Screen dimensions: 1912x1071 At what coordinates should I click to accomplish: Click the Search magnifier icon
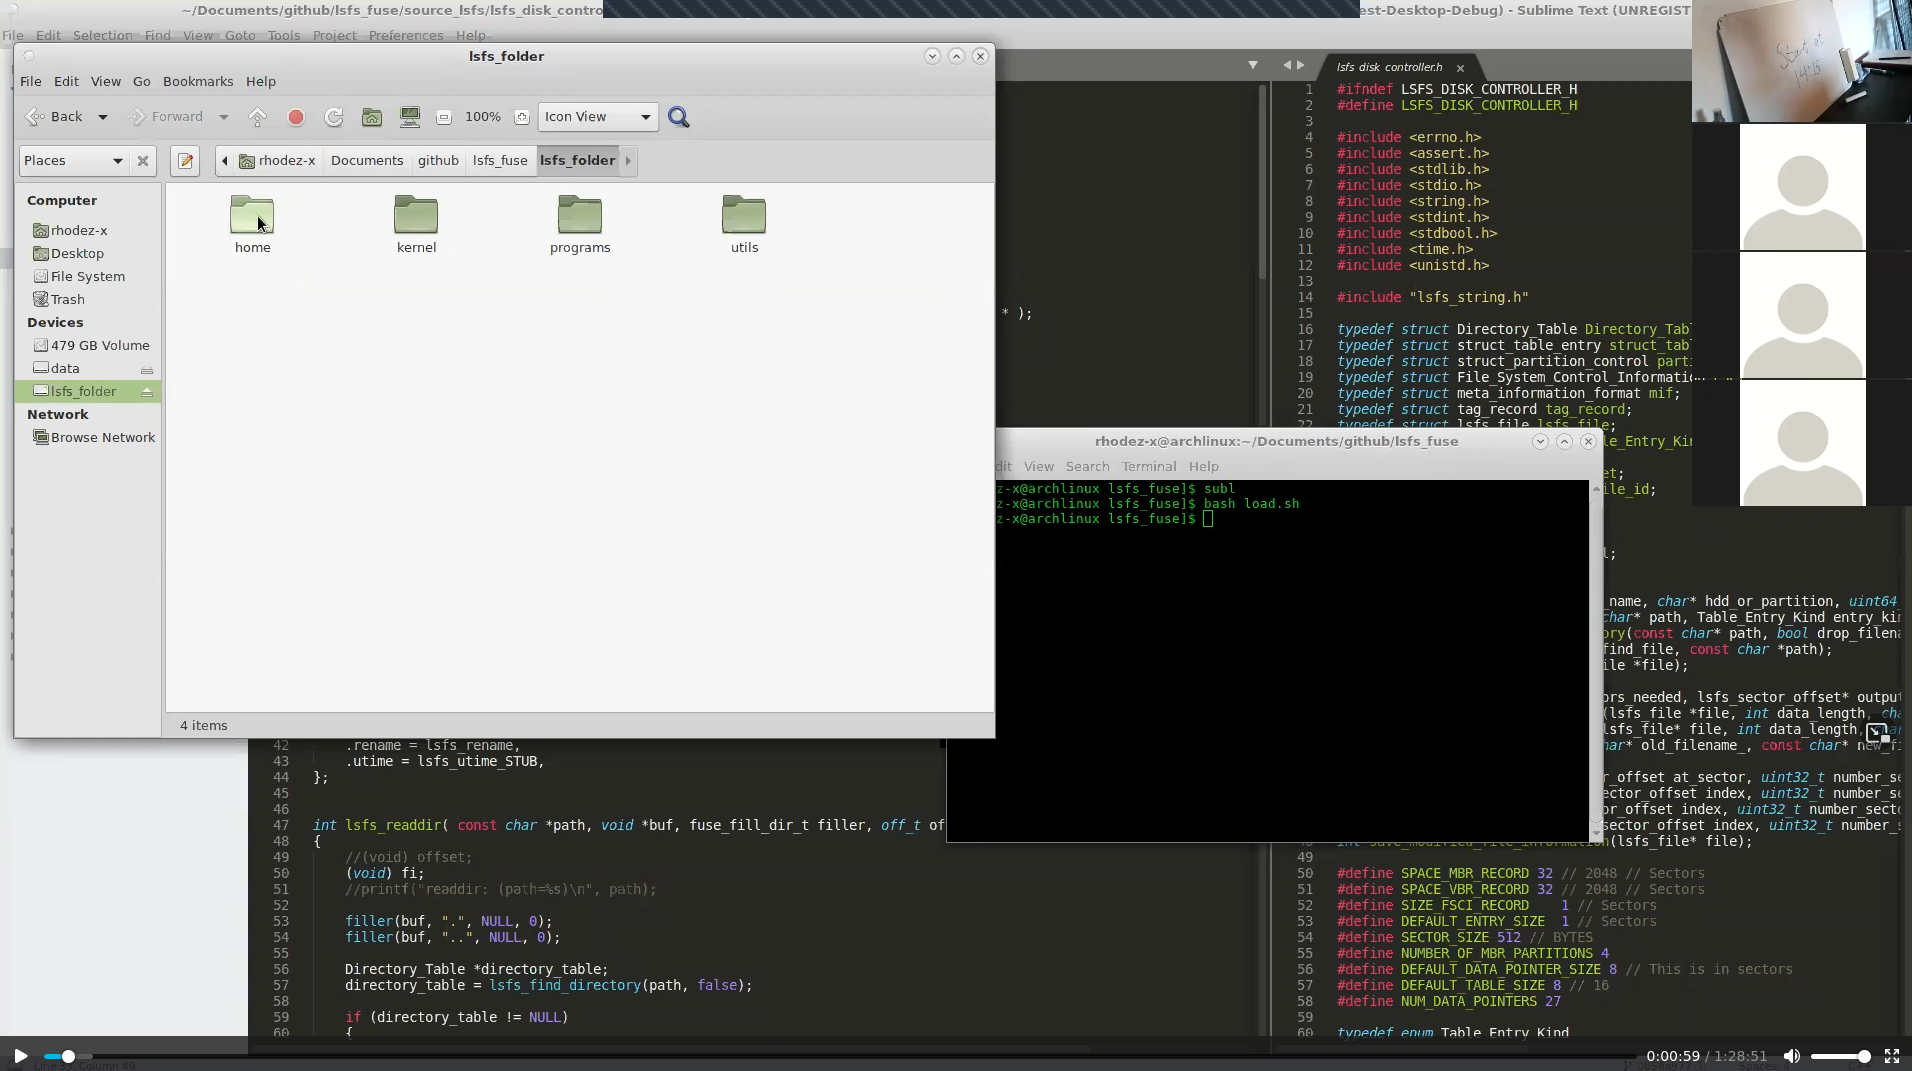[x=679, y=117]
